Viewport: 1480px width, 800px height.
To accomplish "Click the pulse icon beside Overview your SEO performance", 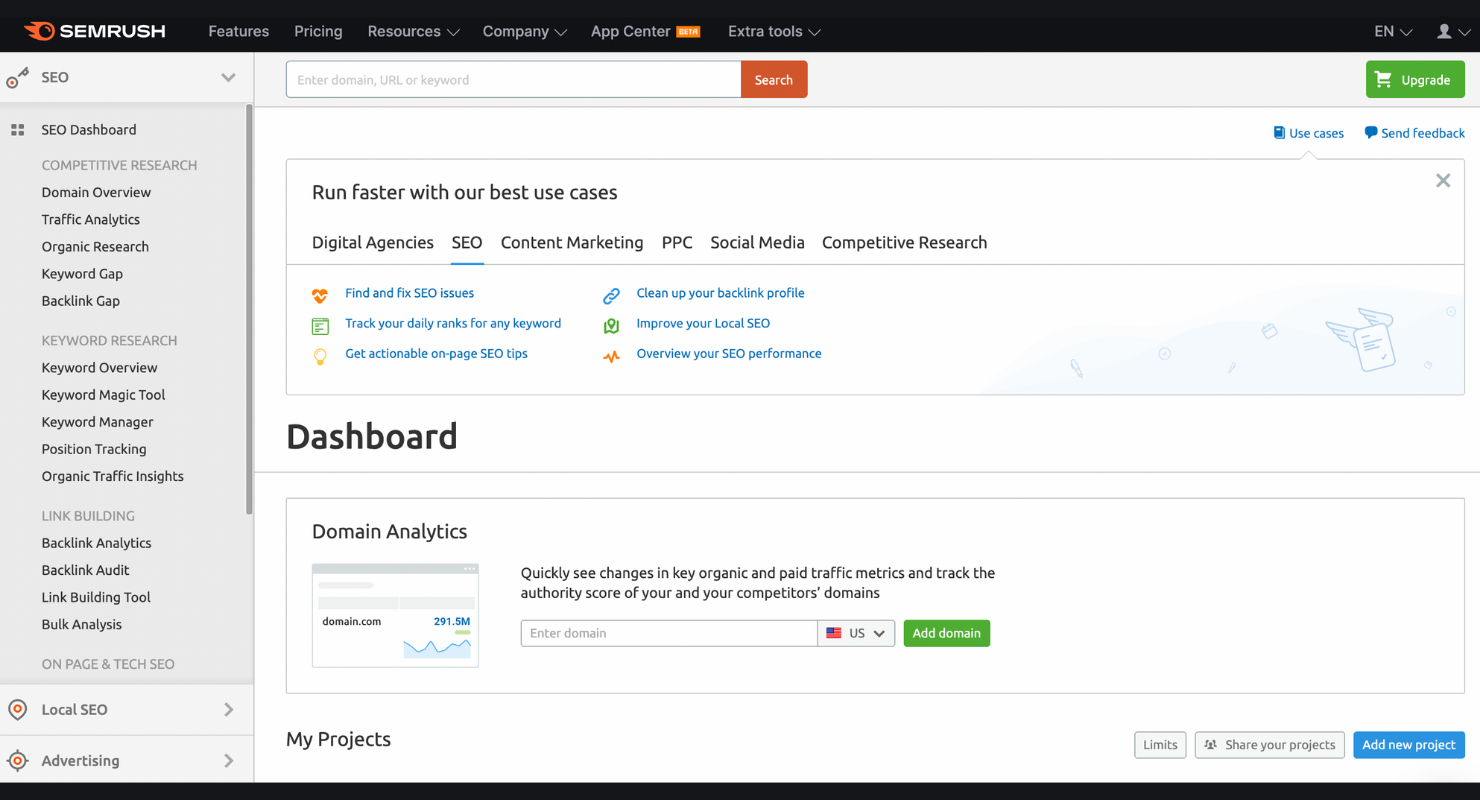I will [611, 356].
